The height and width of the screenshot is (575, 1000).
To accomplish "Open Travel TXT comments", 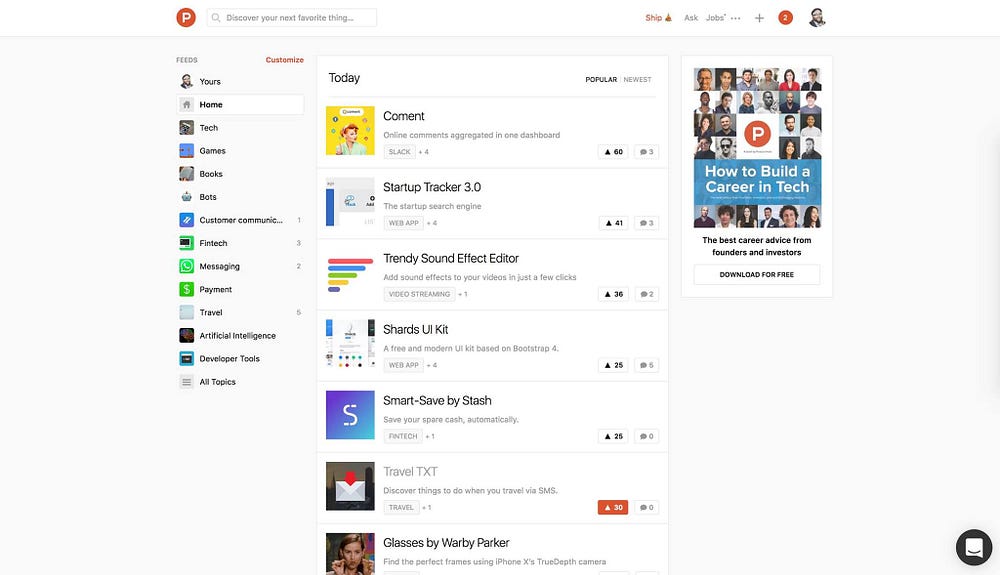I will tap(646, 507).
